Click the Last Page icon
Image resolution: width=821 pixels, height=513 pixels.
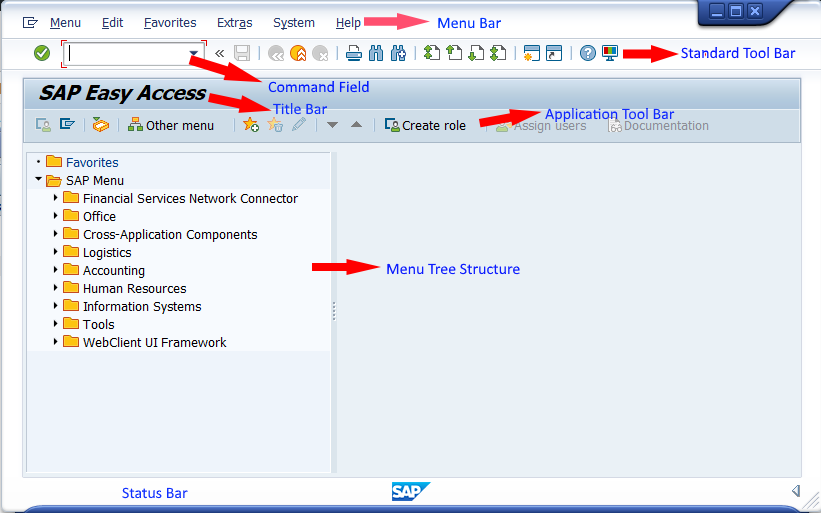(498, 53)
